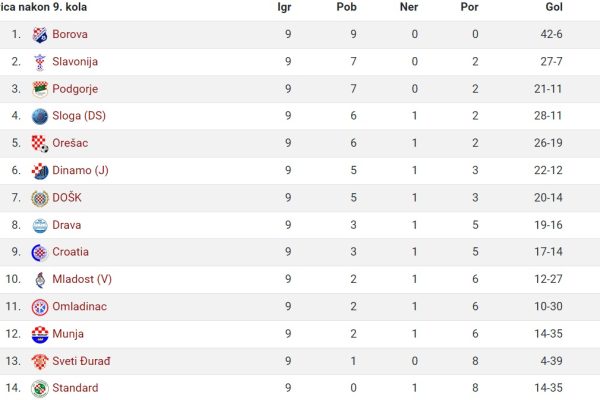Click the Gol column header

click(554, 7)
